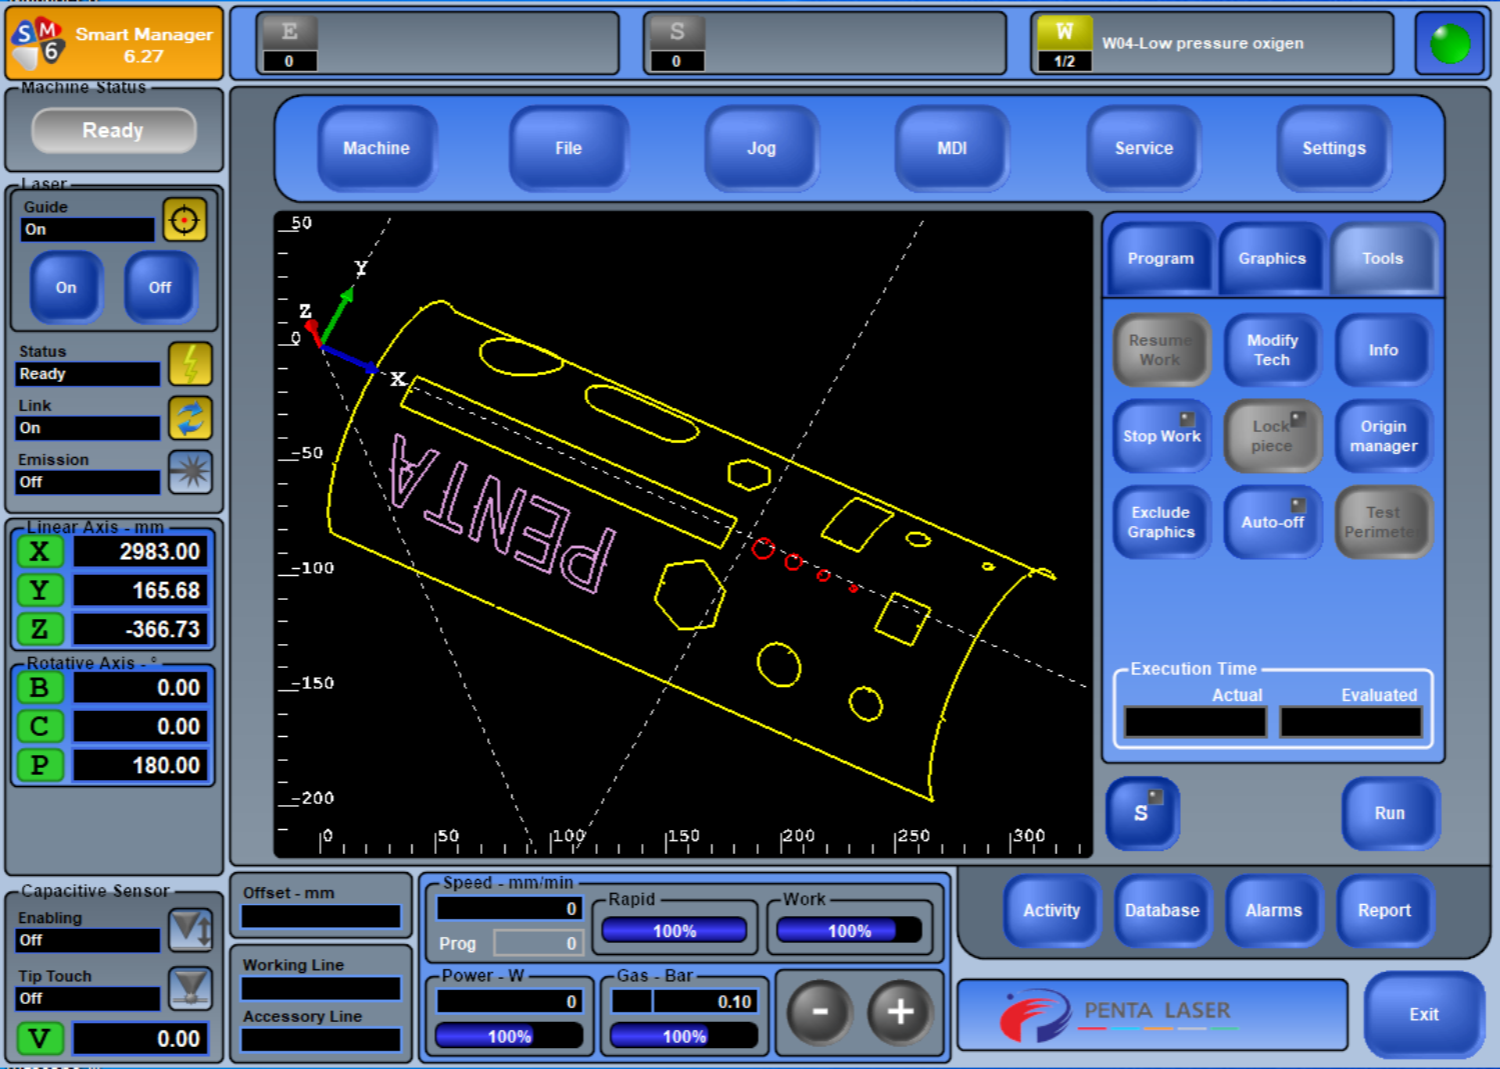Open the Origin manager
The width and height of the screenshot is (1500, 1069).
1384,436
